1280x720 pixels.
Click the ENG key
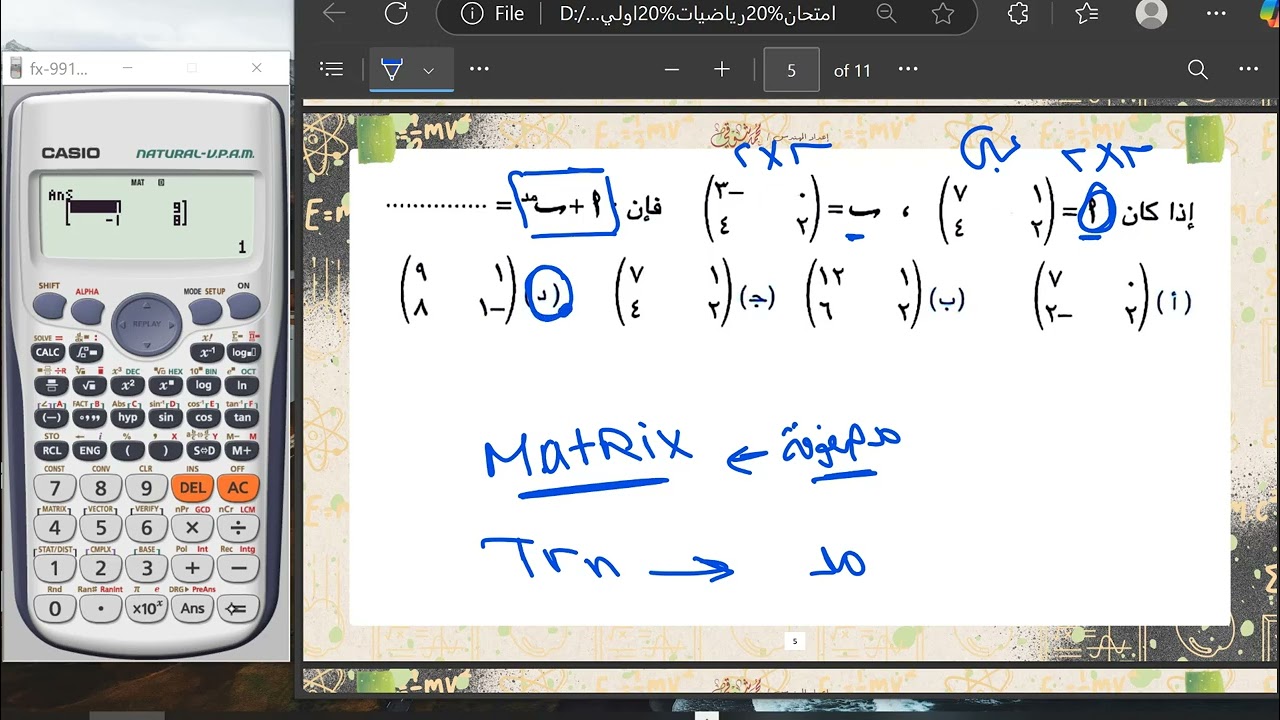89,451
